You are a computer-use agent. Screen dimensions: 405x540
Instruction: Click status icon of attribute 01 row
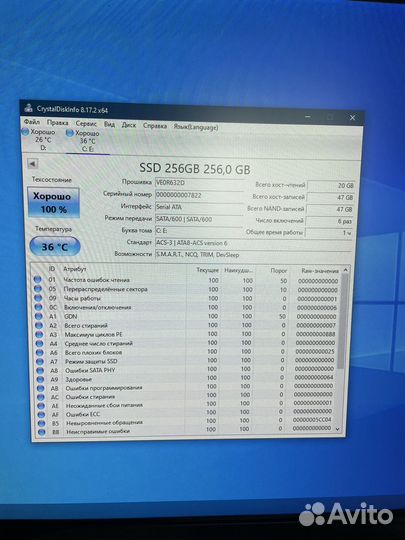pyautogui.click(x=38, y=279)
